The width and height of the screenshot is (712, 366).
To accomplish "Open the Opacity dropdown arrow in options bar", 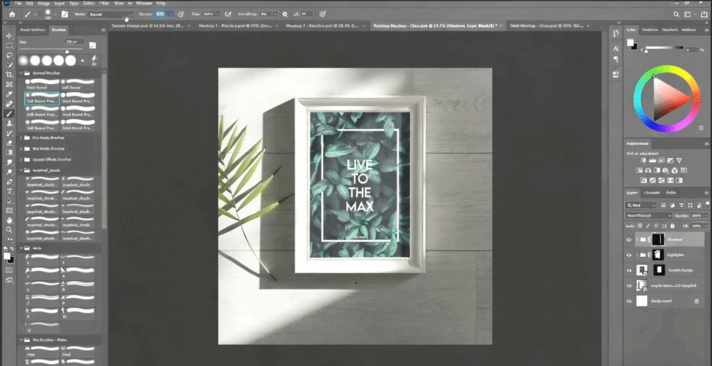I will (170, 15).
